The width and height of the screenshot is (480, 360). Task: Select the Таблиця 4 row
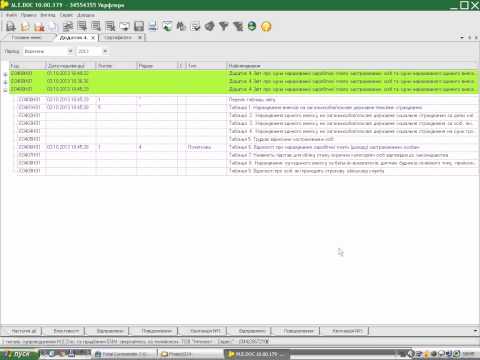click(x=247, y=131)
